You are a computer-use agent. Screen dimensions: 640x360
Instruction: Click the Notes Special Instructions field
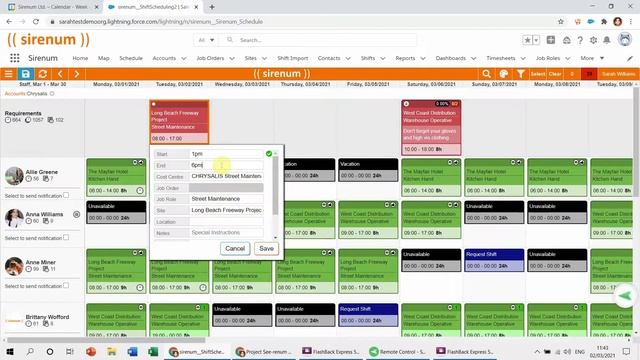[226, 233]
